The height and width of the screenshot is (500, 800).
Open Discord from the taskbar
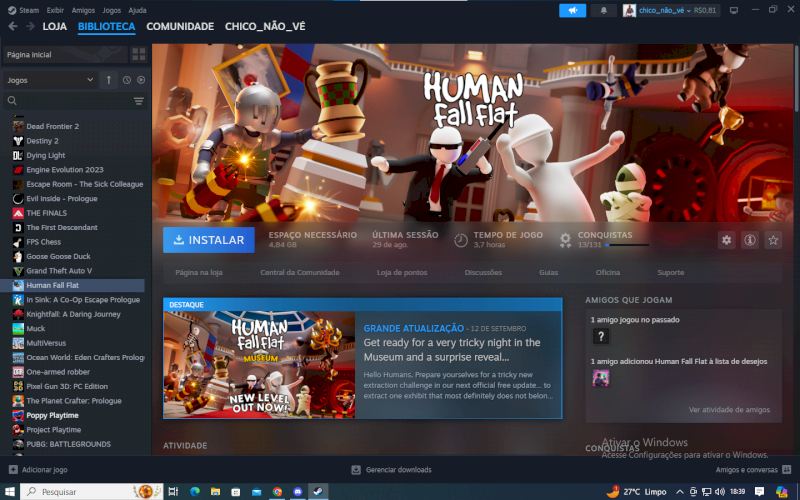click(x=297, y=492)
